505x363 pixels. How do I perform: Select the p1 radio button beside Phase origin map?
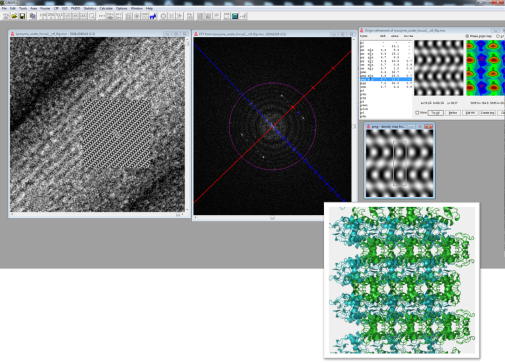point(498,36)
